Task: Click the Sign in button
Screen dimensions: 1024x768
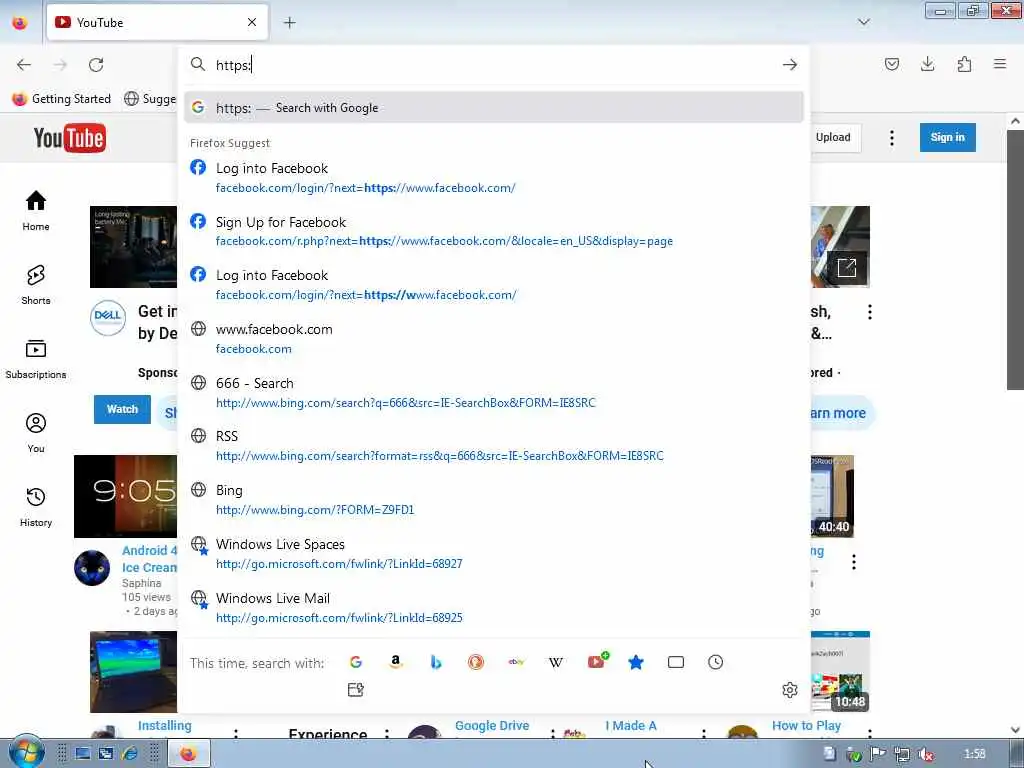Action: tap(948, 137)
